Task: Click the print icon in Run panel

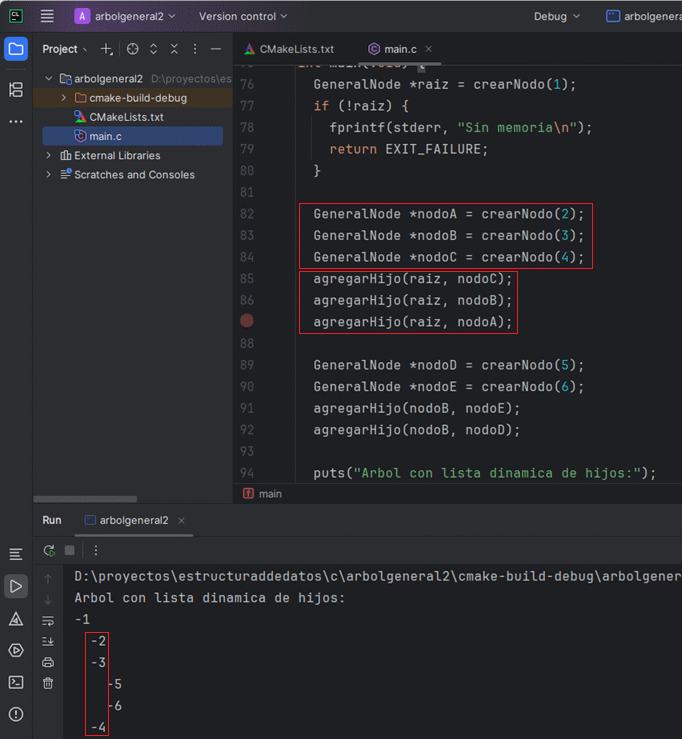Action: pos(48,662)
